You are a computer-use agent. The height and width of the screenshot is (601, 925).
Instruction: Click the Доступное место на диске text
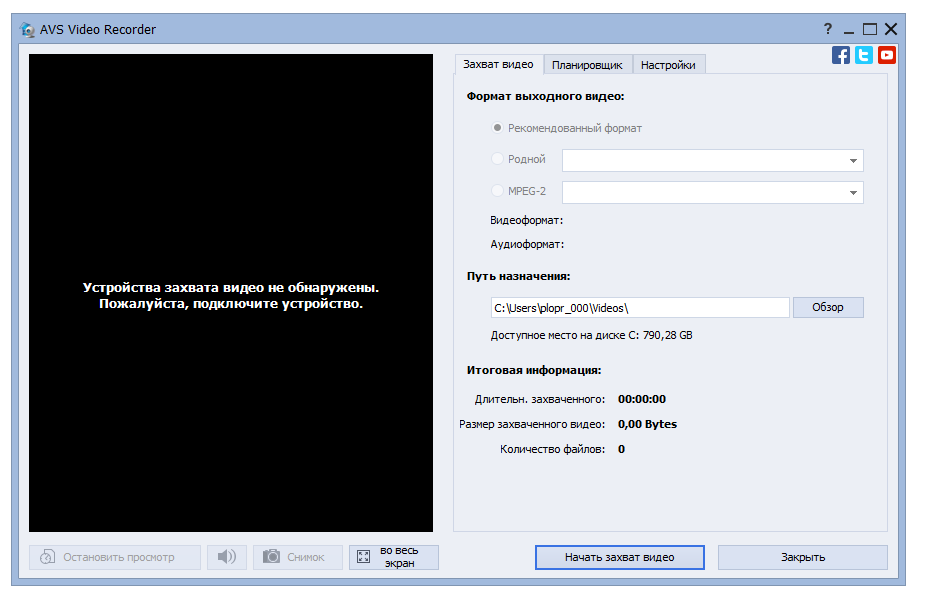[x=592, y=335]
